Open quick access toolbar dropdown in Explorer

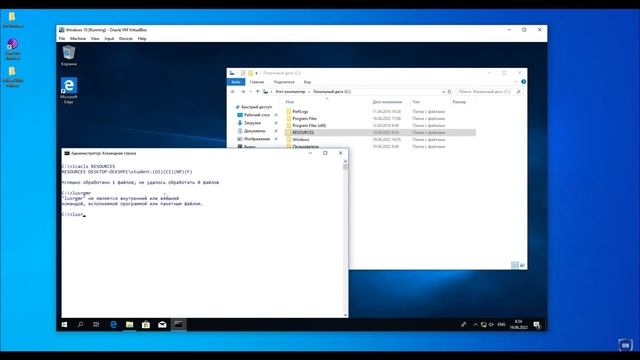coord(256,73)
